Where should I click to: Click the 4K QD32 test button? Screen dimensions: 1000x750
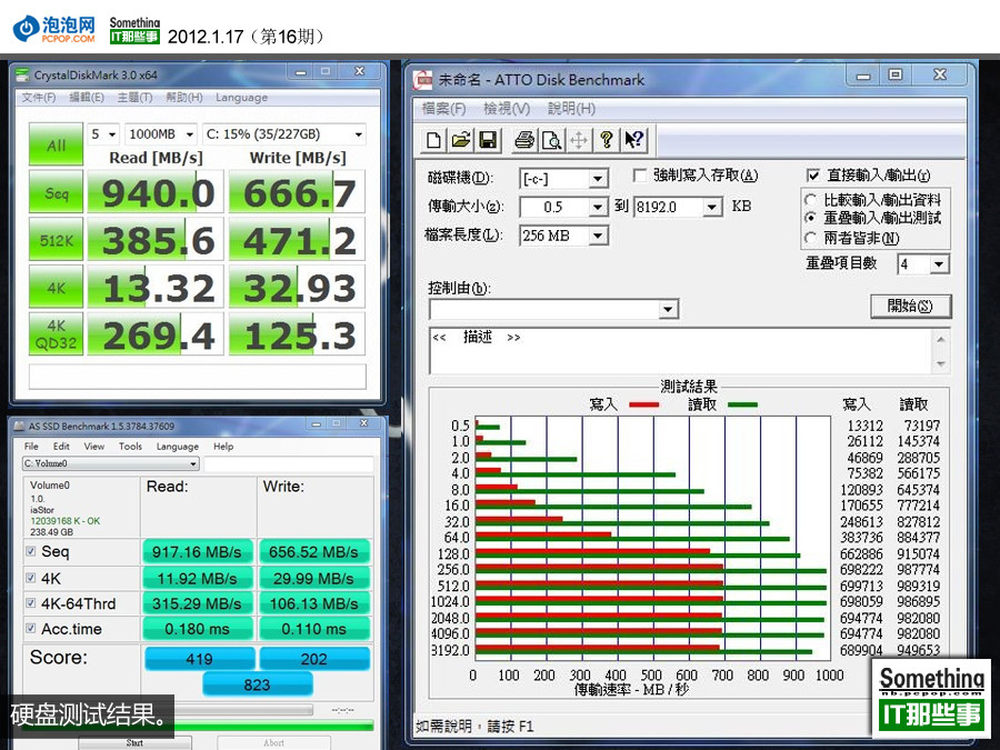pos(56,334)
